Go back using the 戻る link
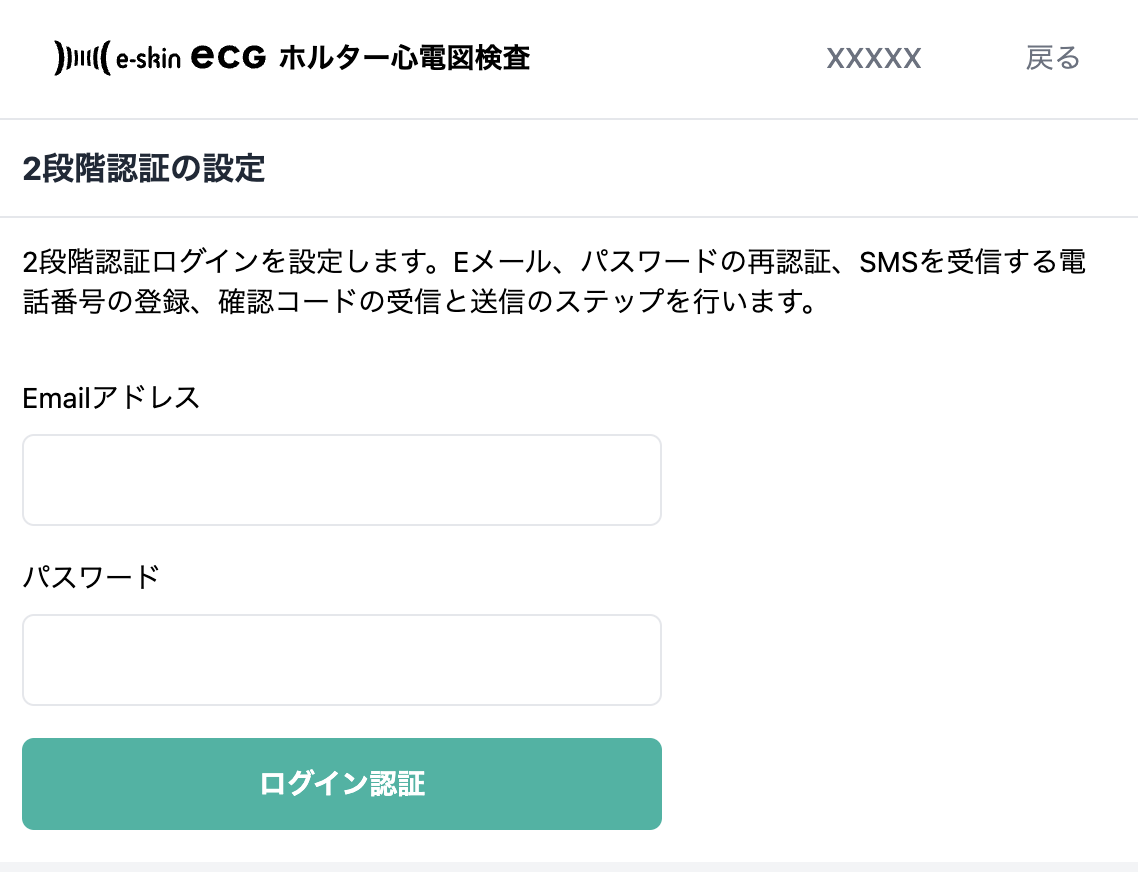 (x=1053, y=59)
